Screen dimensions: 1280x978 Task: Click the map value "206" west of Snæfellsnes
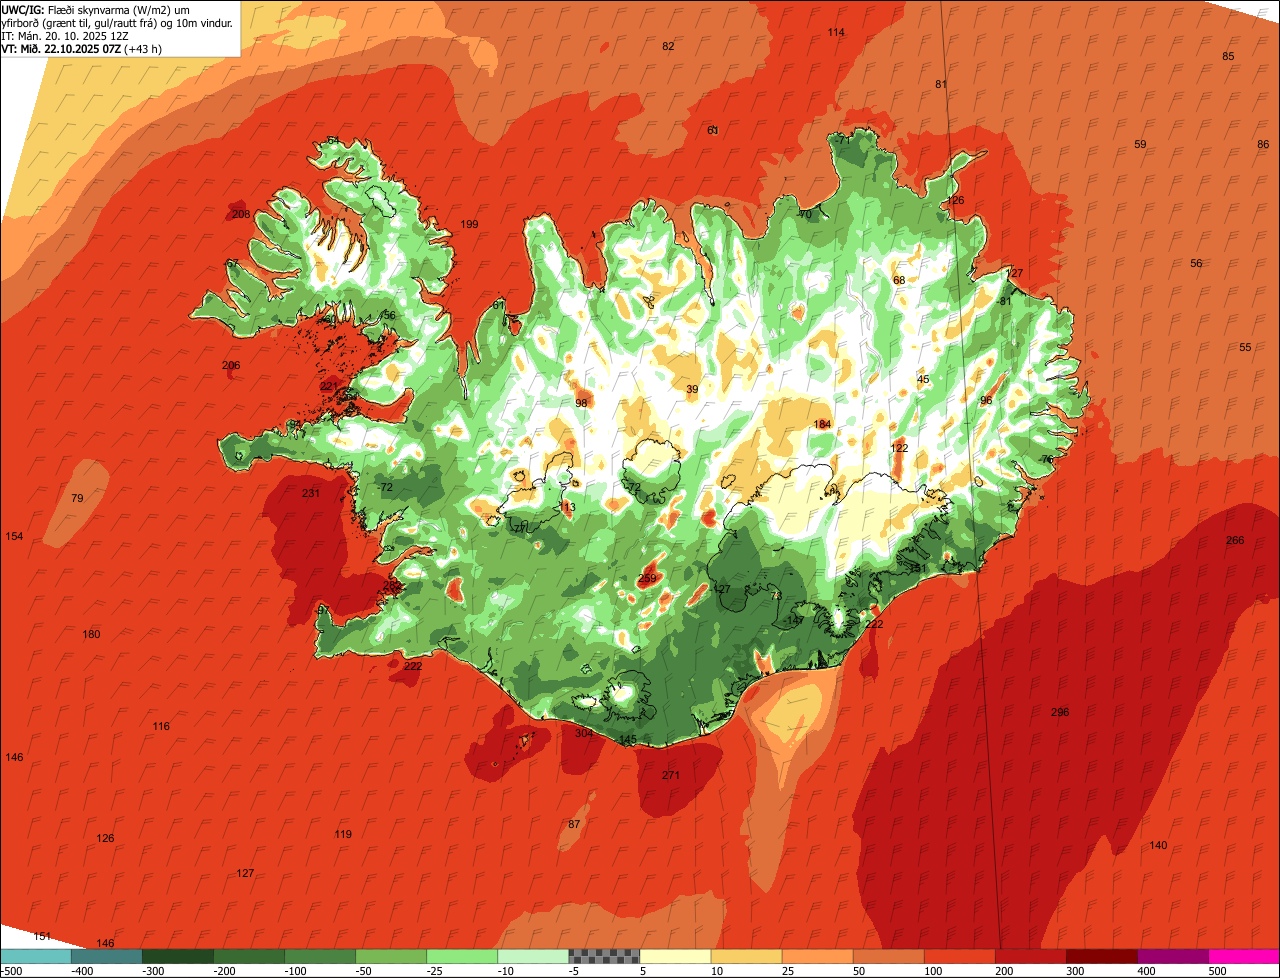tap(231, 365)
